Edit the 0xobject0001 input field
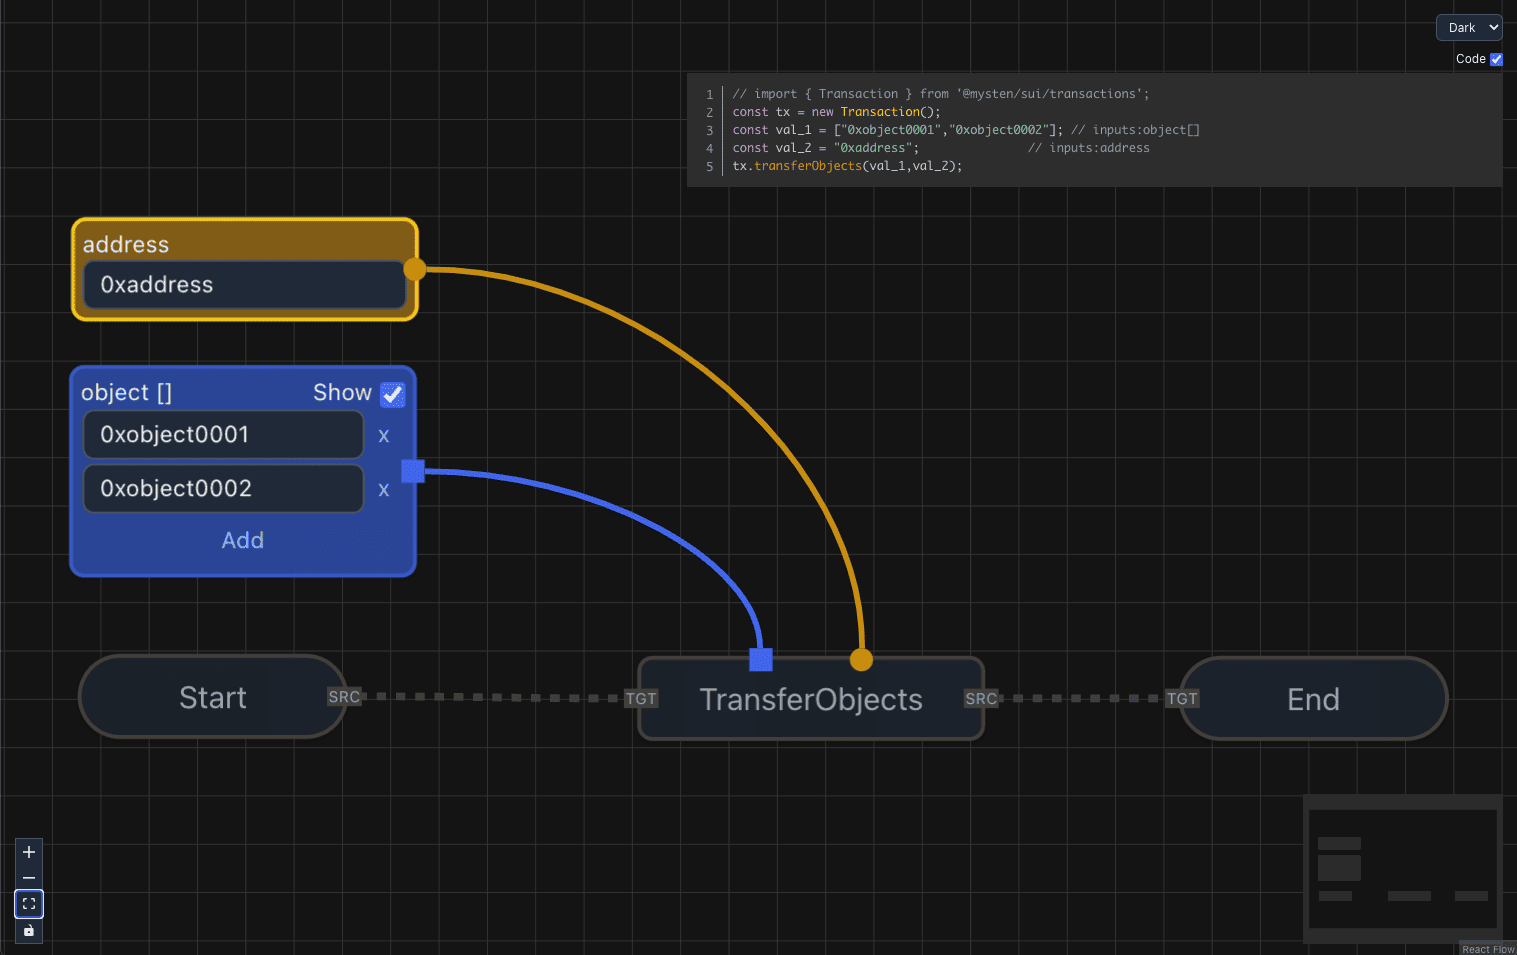Screen dimensions: 1517x955 [223, 435]
